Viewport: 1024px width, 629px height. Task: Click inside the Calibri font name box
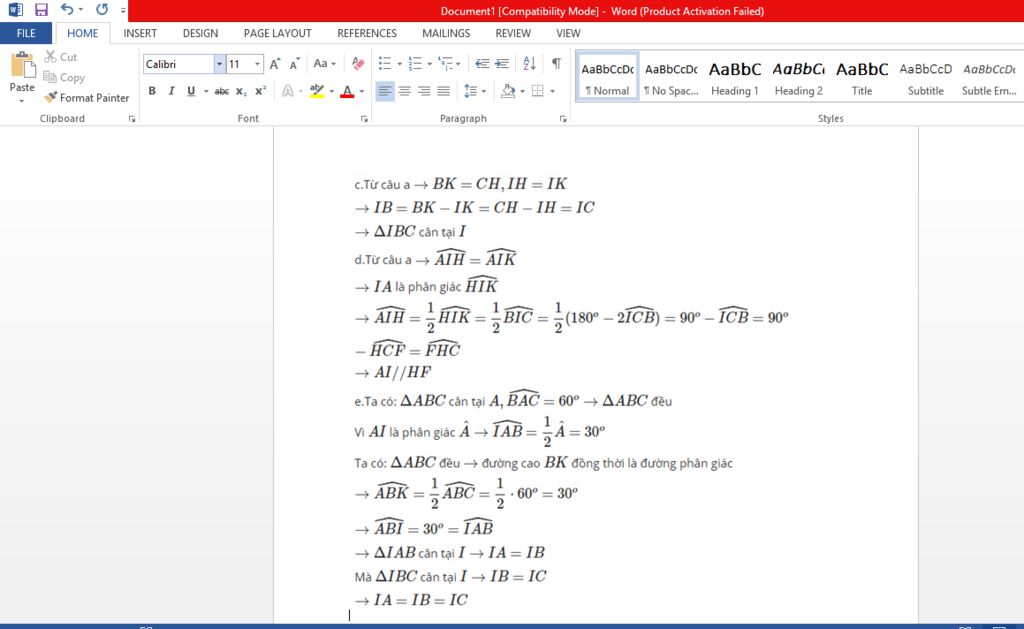(179, 64)
